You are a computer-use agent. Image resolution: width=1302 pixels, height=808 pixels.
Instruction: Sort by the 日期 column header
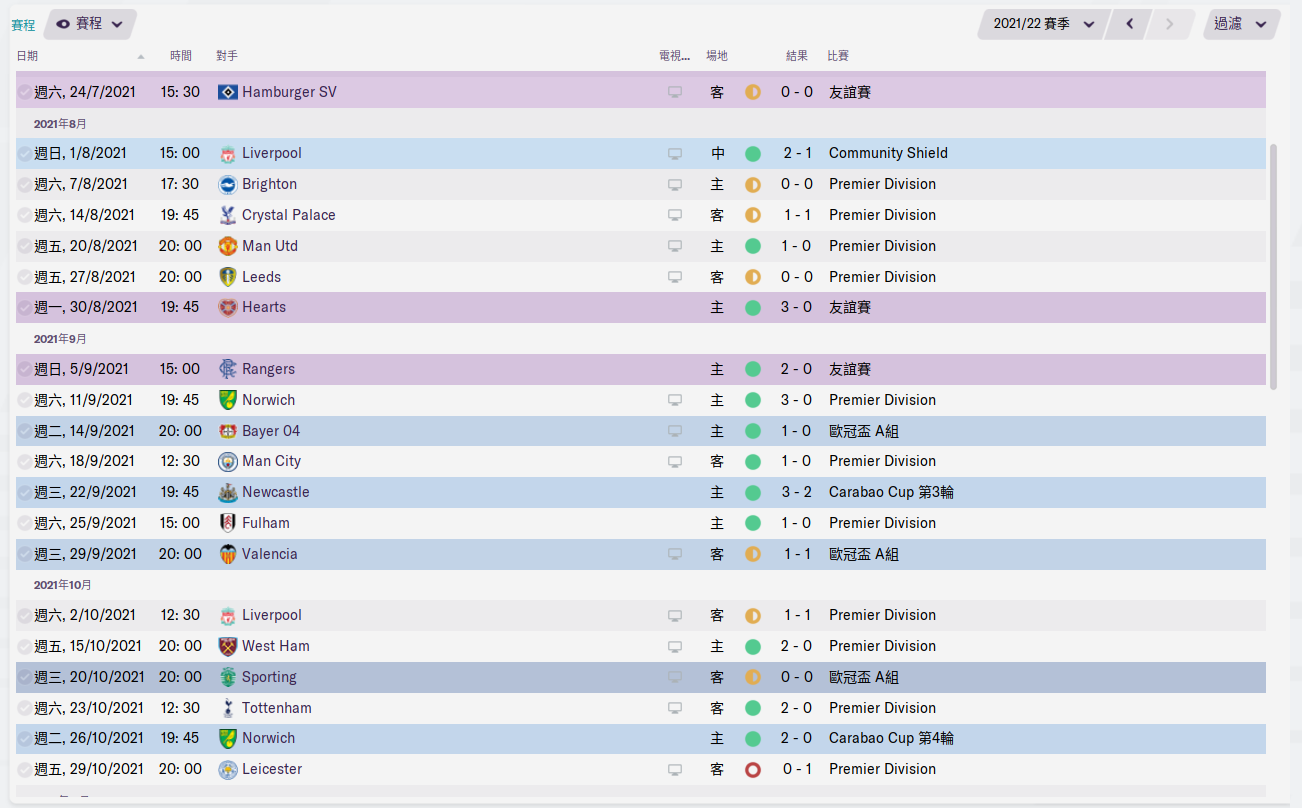(28, 56)
